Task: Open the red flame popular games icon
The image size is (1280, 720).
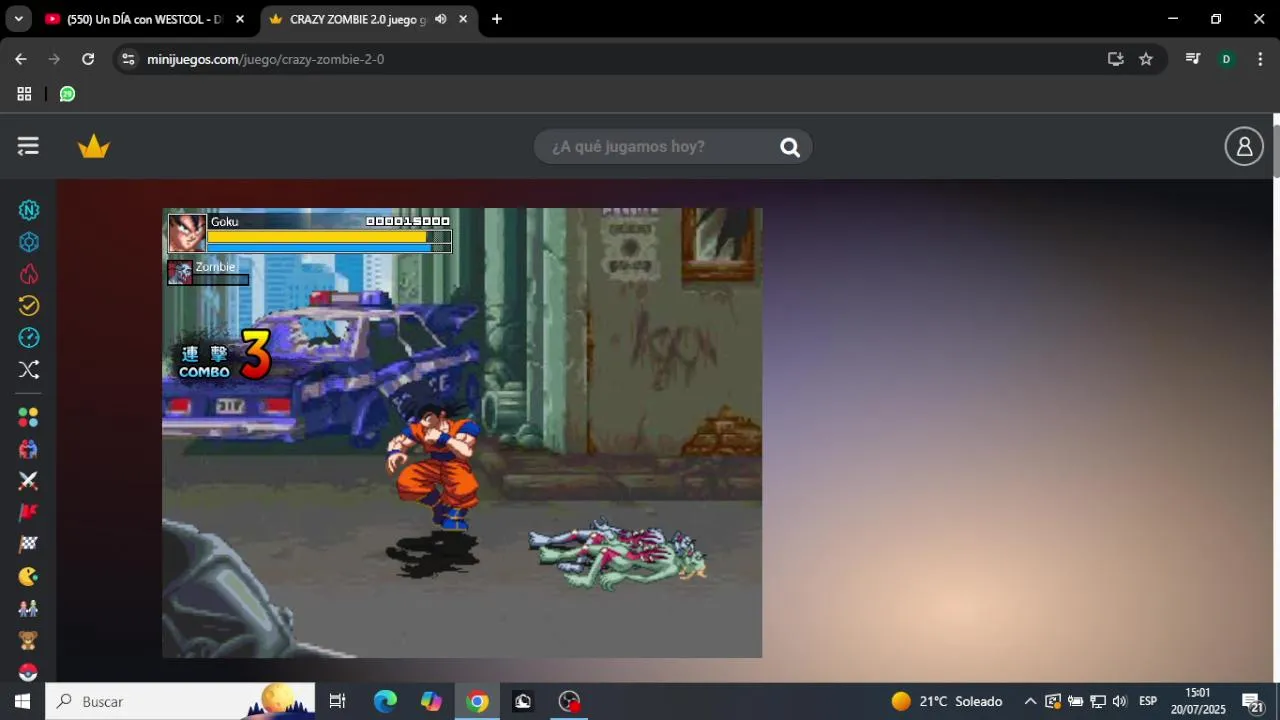Action: point(29,274)
